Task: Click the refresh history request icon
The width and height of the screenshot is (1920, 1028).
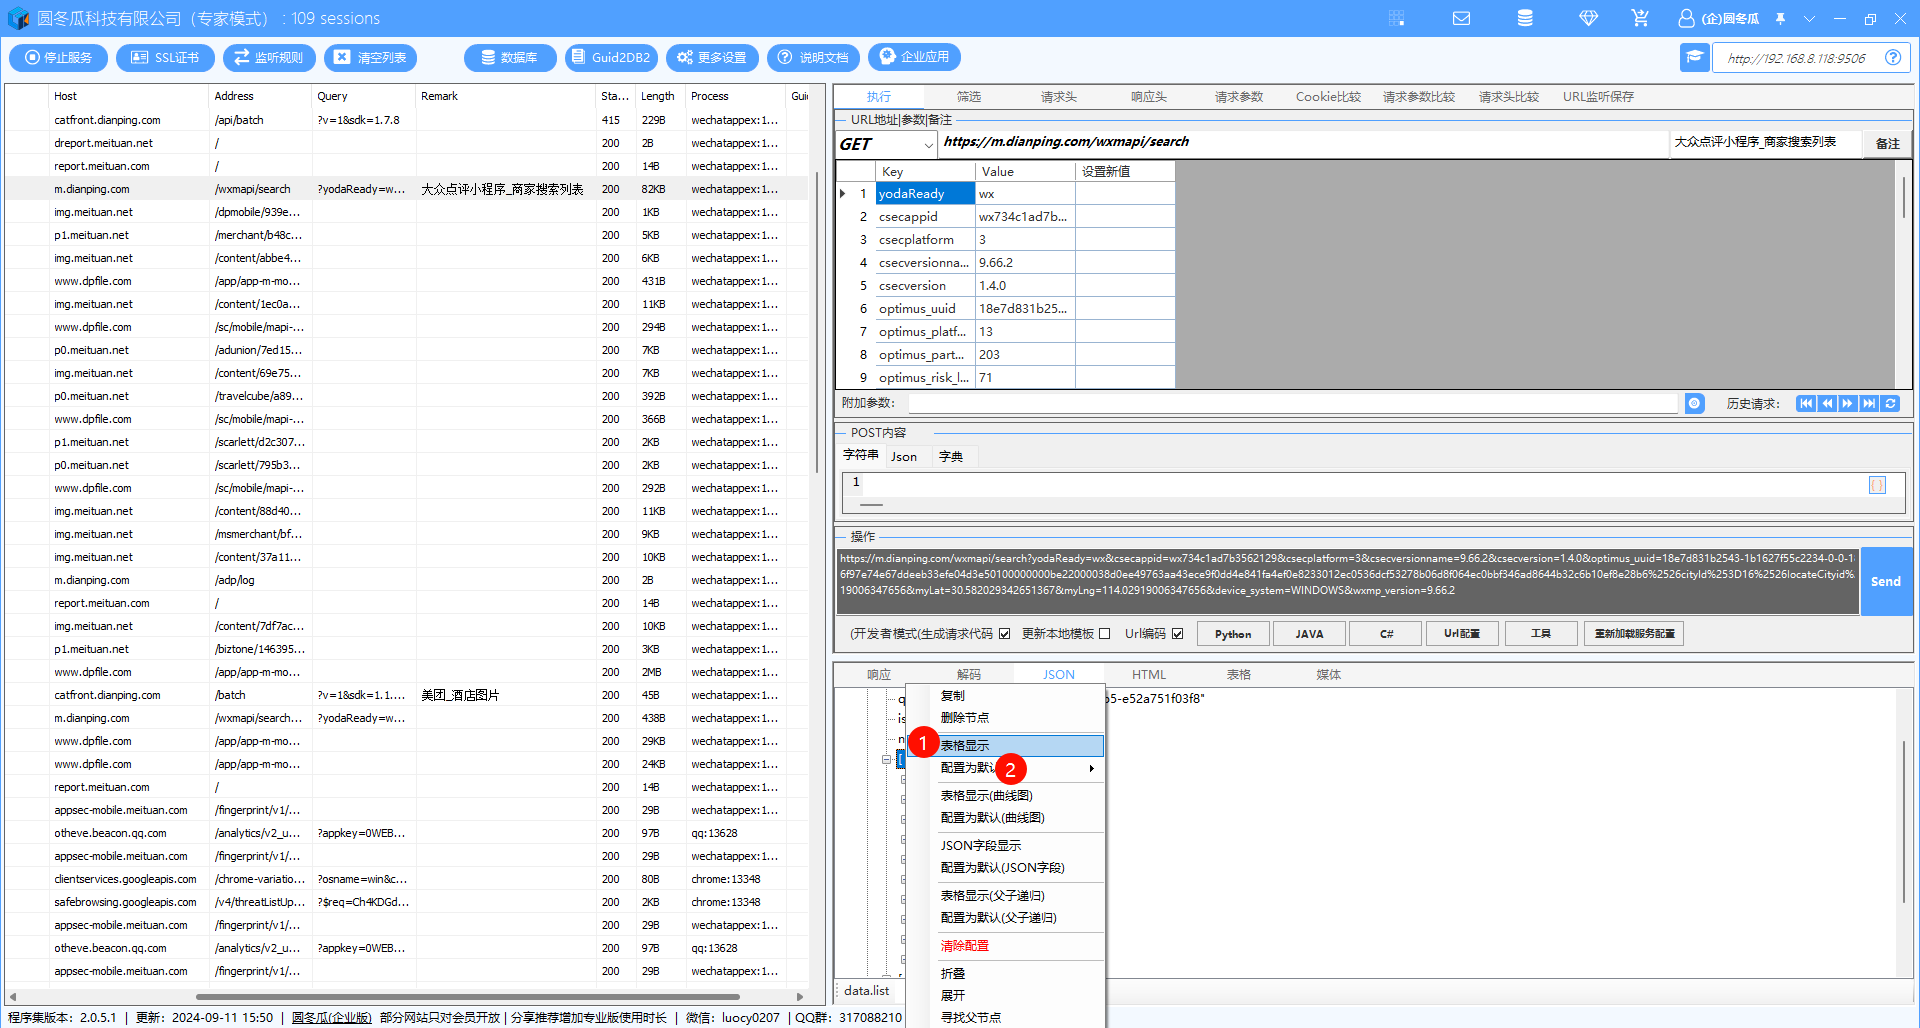Action: pos(1890,404)
